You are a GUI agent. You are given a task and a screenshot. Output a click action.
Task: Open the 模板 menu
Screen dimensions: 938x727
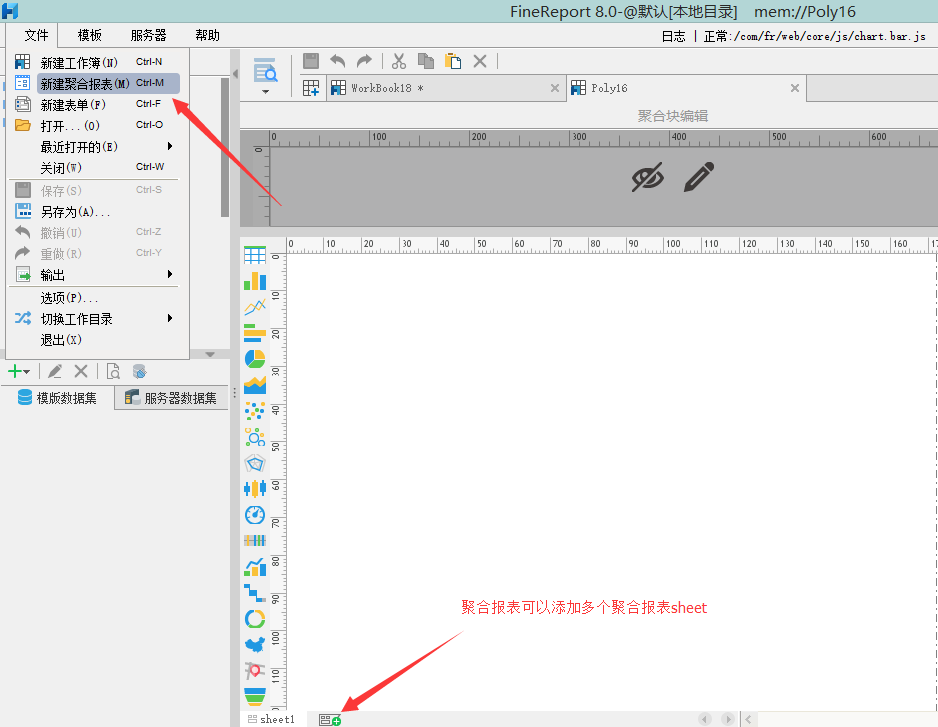[x=90, y=36]
